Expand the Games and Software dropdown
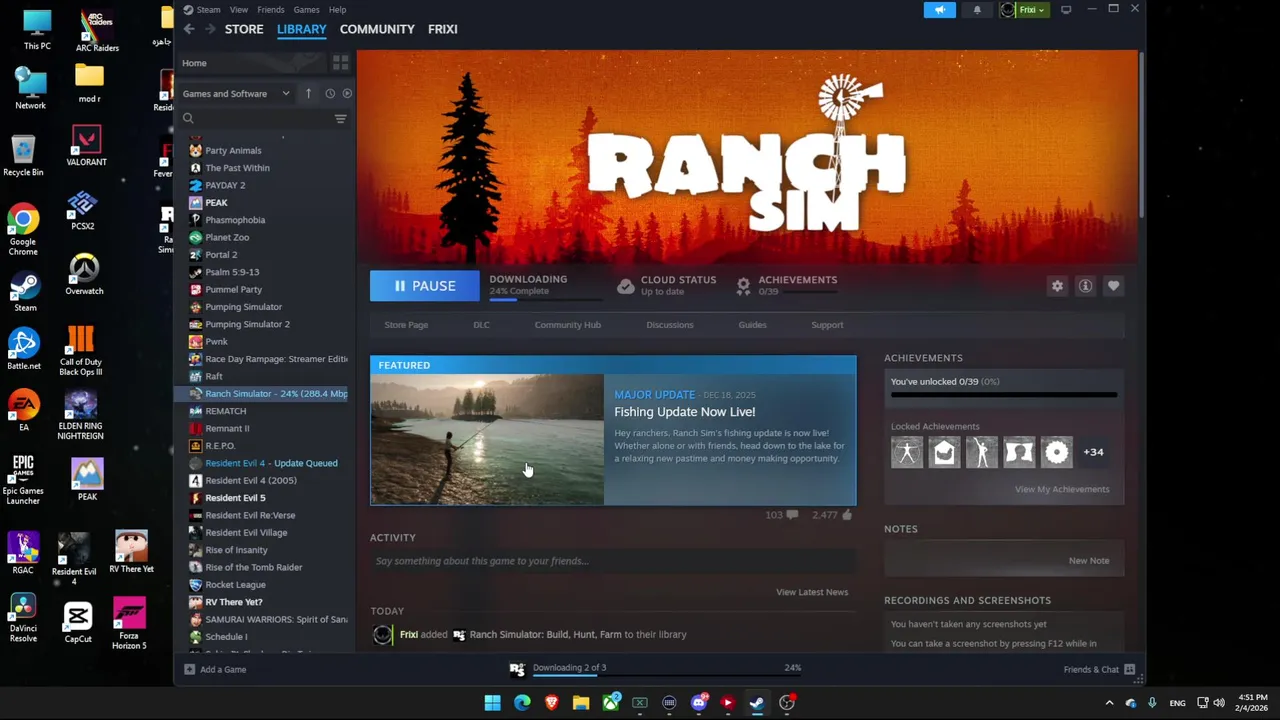Viewport: 1280px width, 720px height. pos(236,93)
